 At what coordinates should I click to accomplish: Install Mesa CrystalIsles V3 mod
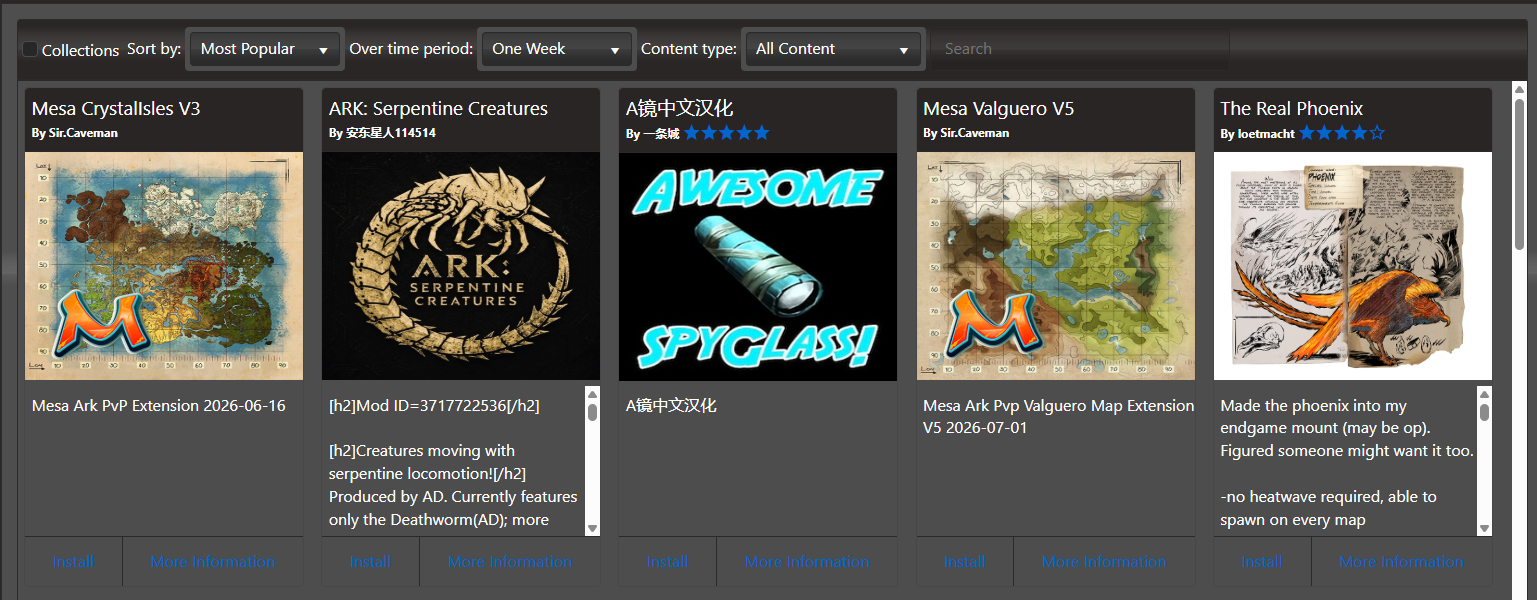[x=73, y=562]
